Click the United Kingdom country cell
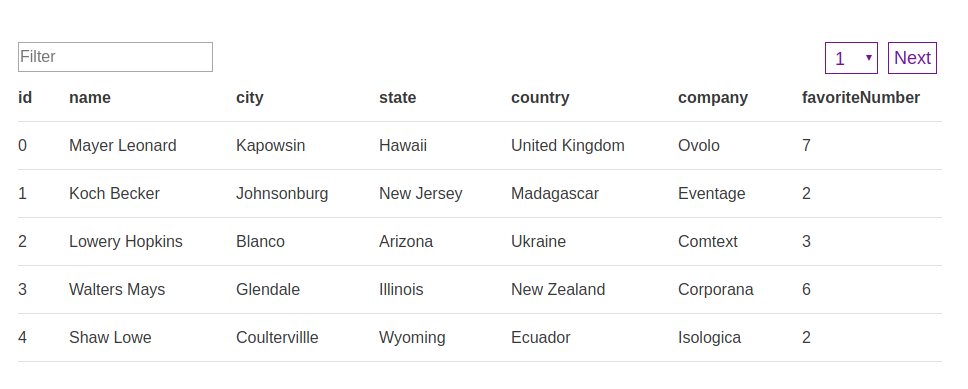968x389 pixels. click(568, 146)
